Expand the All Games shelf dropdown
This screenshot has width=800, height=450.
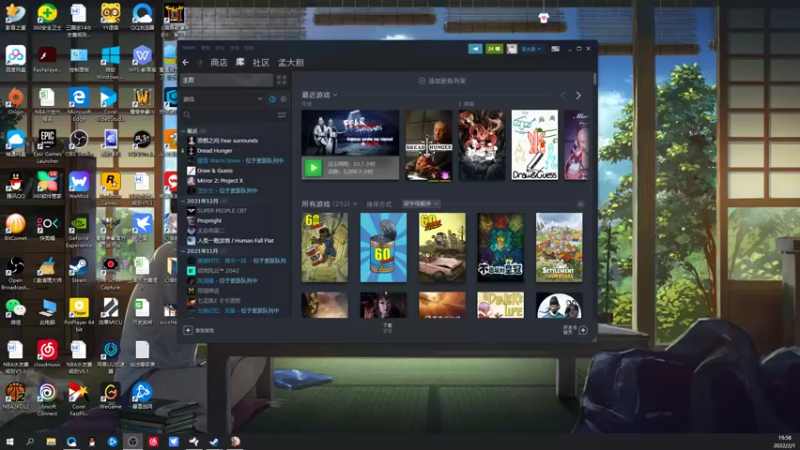[x=355, y=204]
